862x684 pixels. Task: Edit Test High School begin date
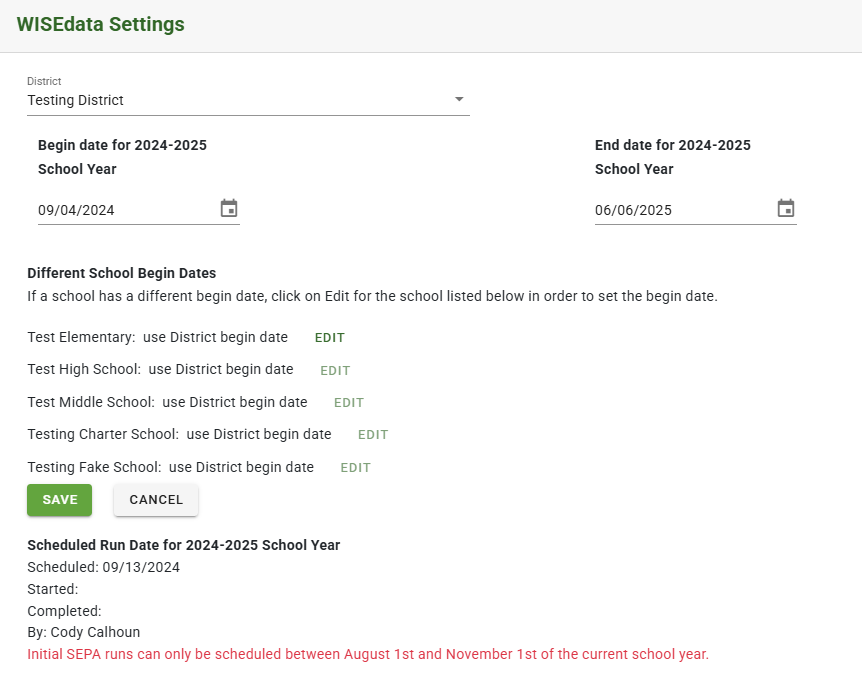335,371
